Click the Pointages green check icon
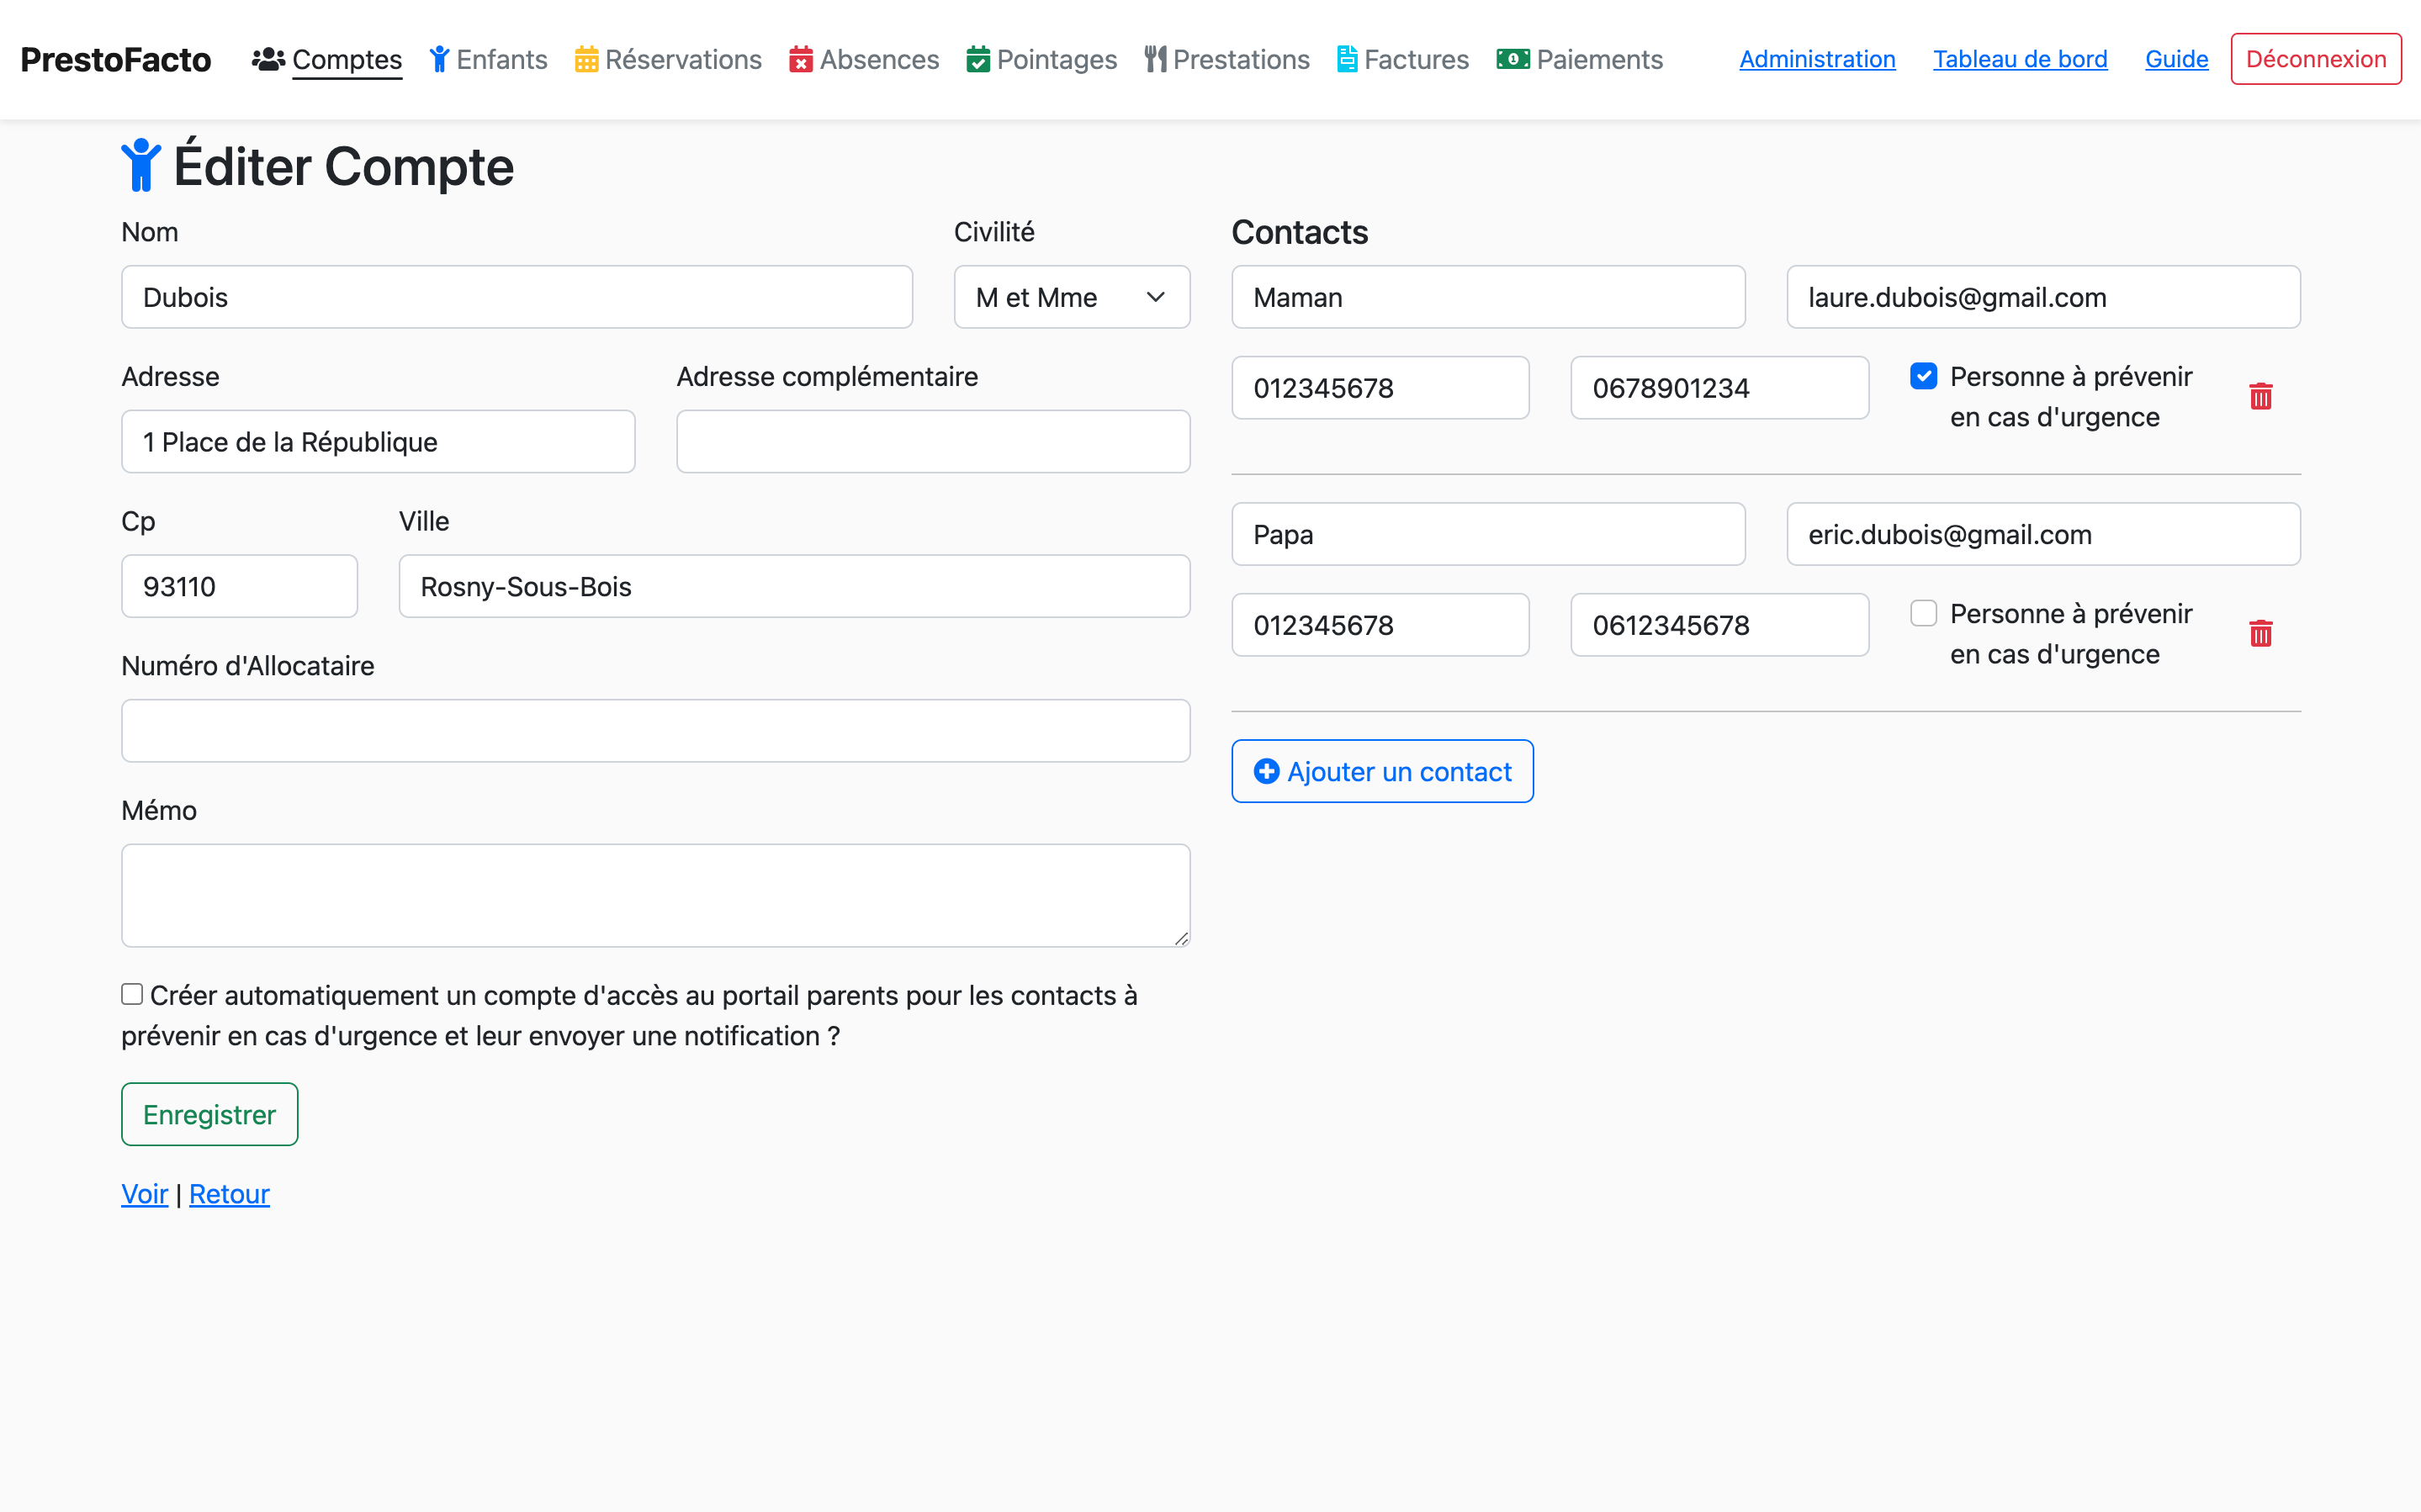The width and height of the screenshot is (2421, 1512). click(978, 59)
